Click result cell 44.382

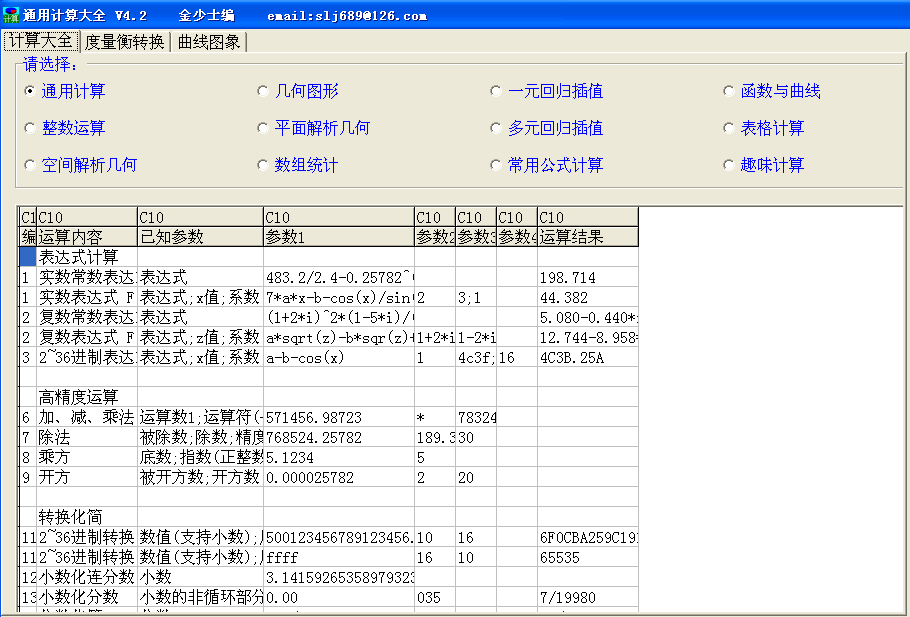click(x=588, y=297)
